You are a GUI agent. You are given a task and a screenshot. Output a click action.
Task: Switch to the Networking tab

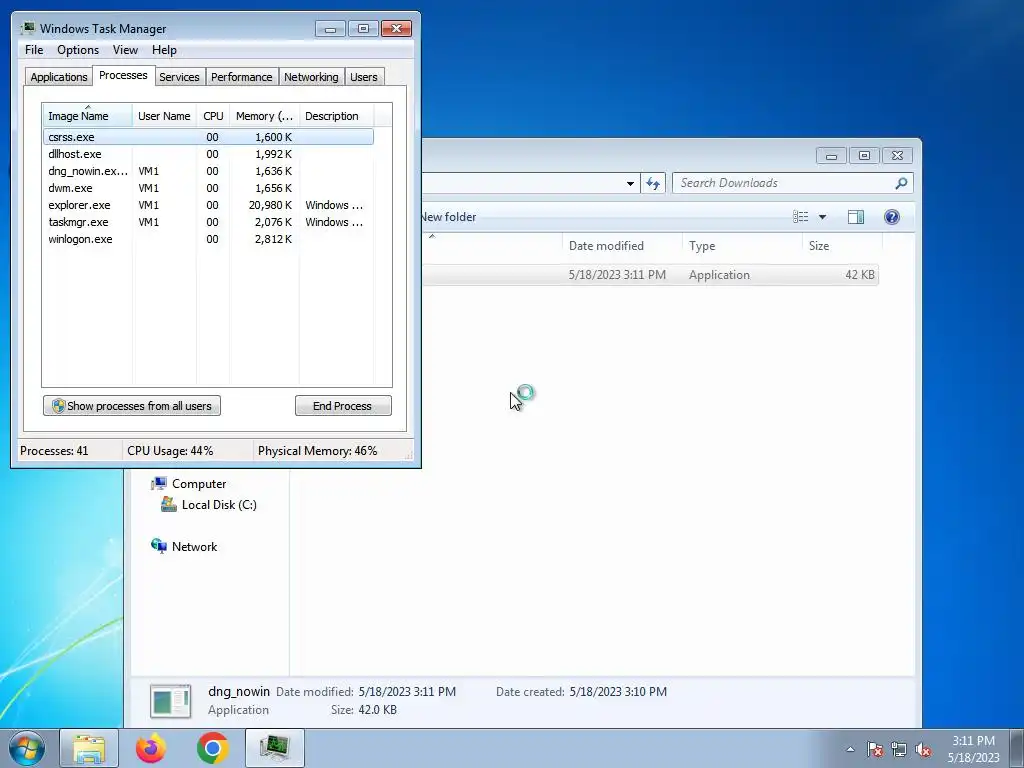click(x=311, y=77)
